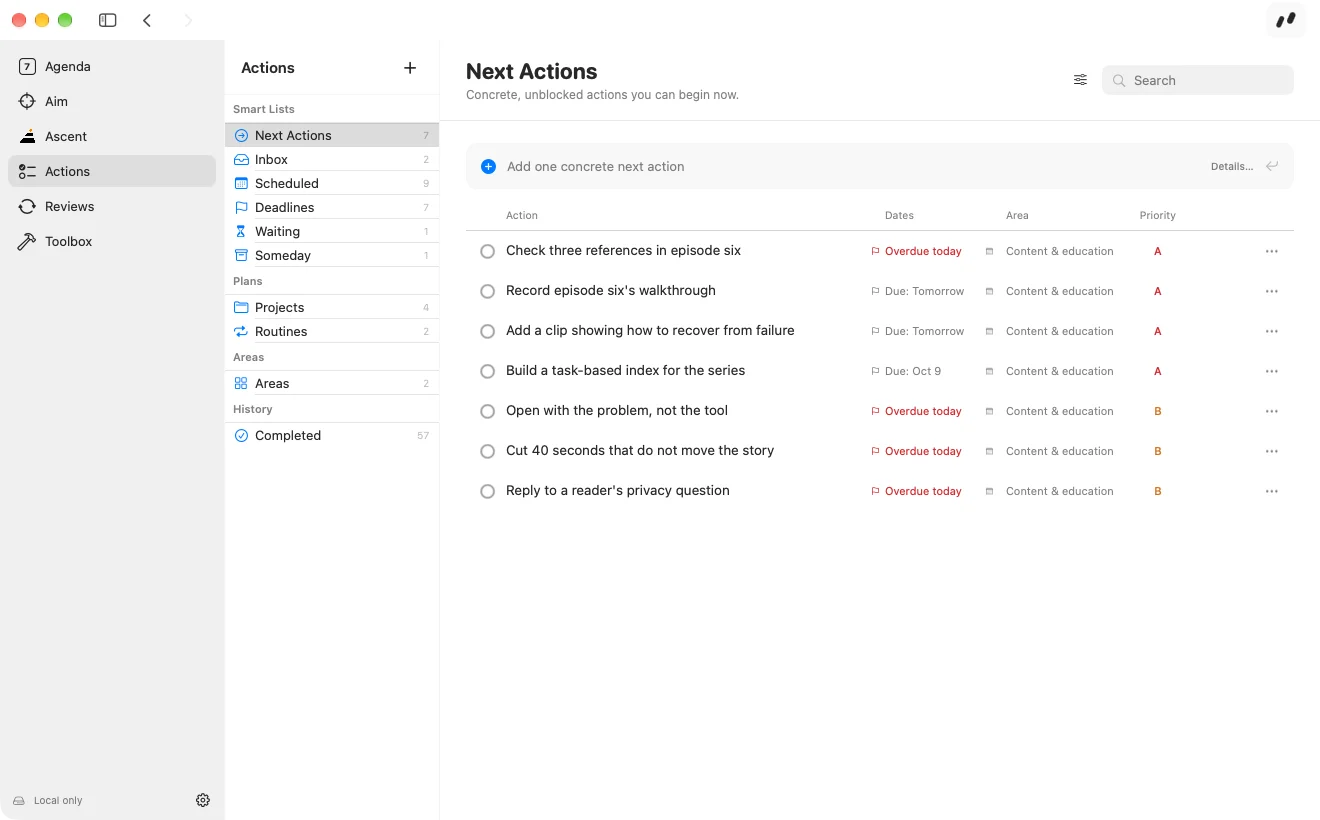Click the plus icon beside Actions heading

[410, 68]
